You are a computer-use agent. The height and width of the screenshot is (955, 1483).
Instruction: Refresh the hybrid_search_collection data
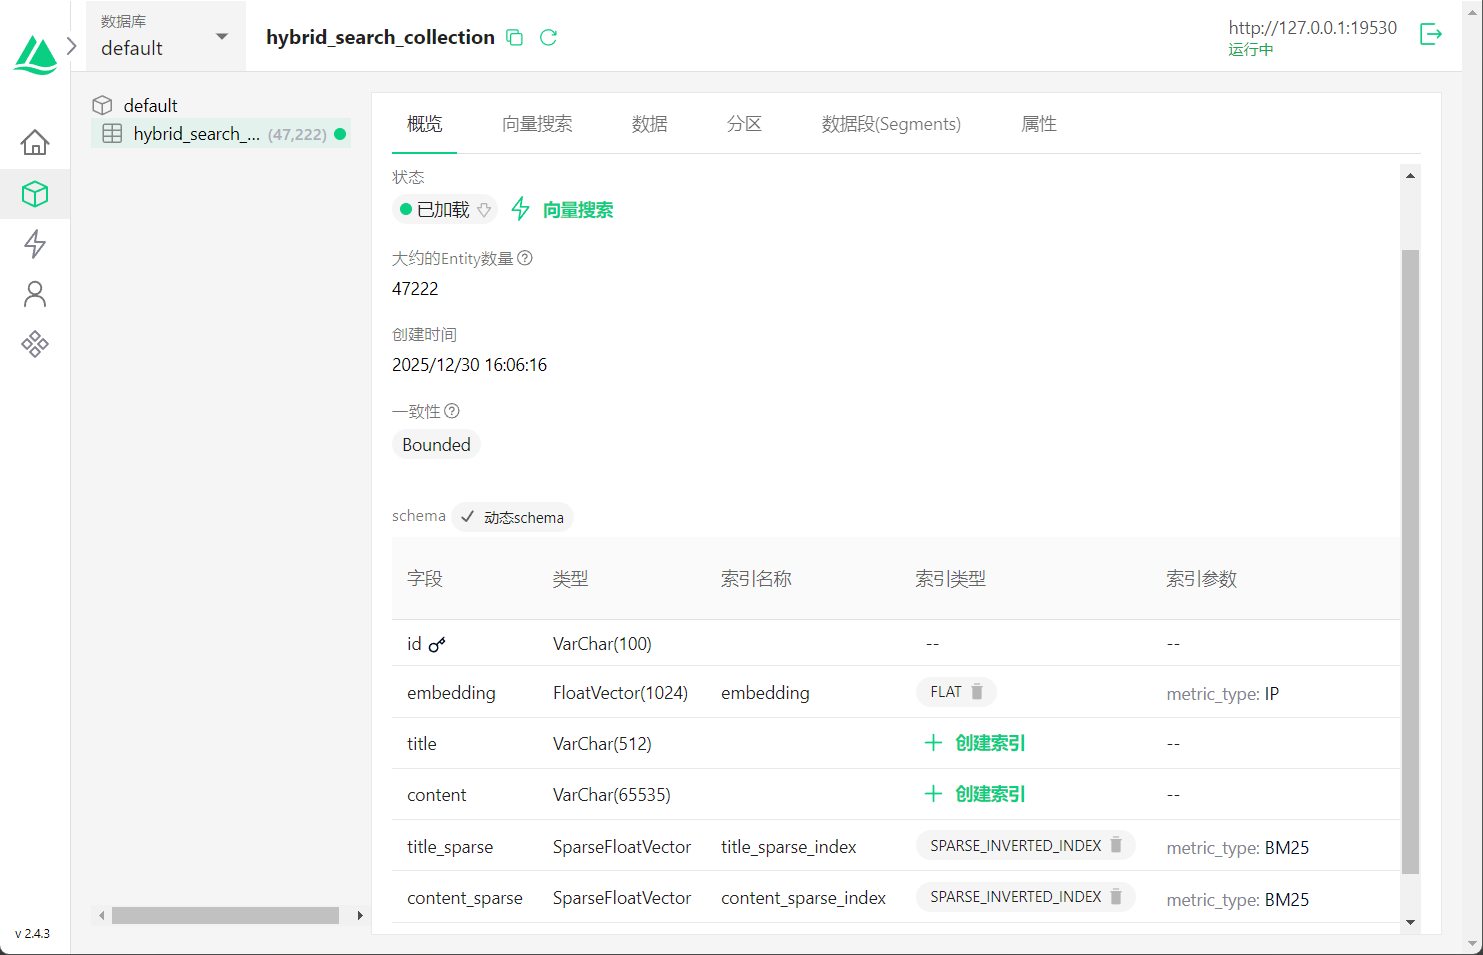click(x=548, y=38)
